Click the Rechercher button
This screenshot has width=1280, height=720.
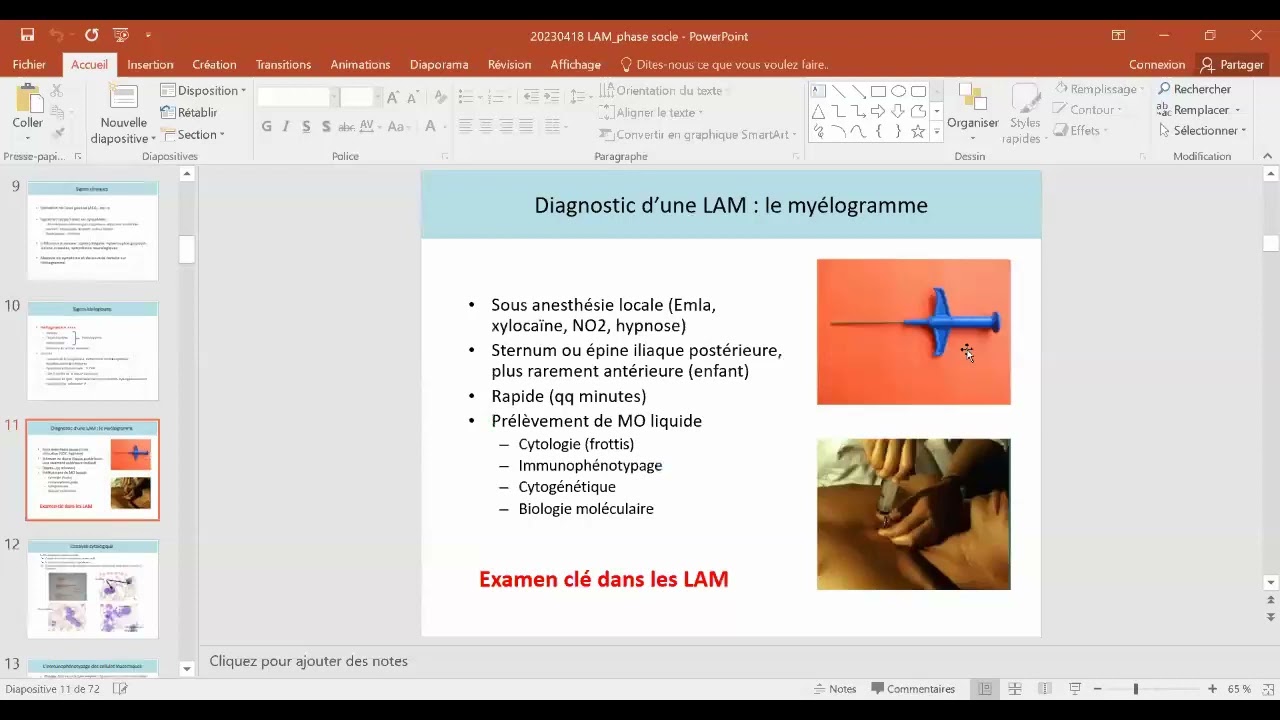click(x=1194, y=89)
